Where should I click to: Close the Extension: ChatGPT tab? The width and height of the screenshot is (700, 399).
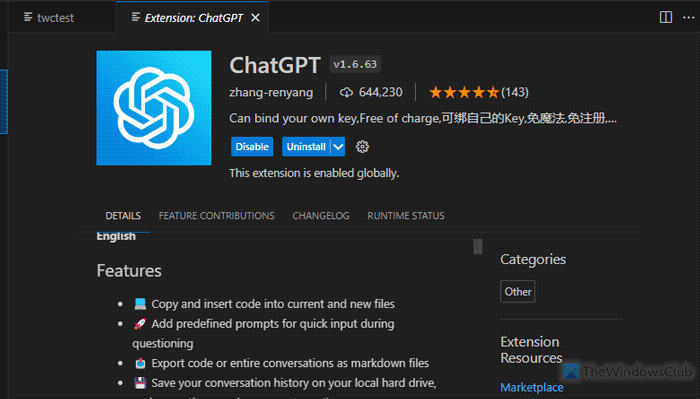pyautogui.click(x=255, y=18)
